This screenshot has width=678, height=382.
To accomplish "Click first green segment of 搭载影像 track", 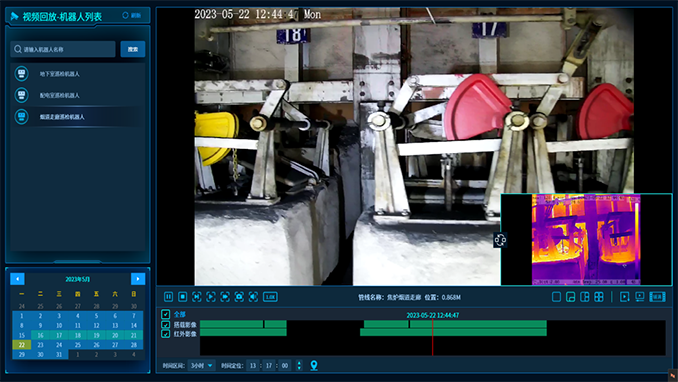I will coord(231,324).
